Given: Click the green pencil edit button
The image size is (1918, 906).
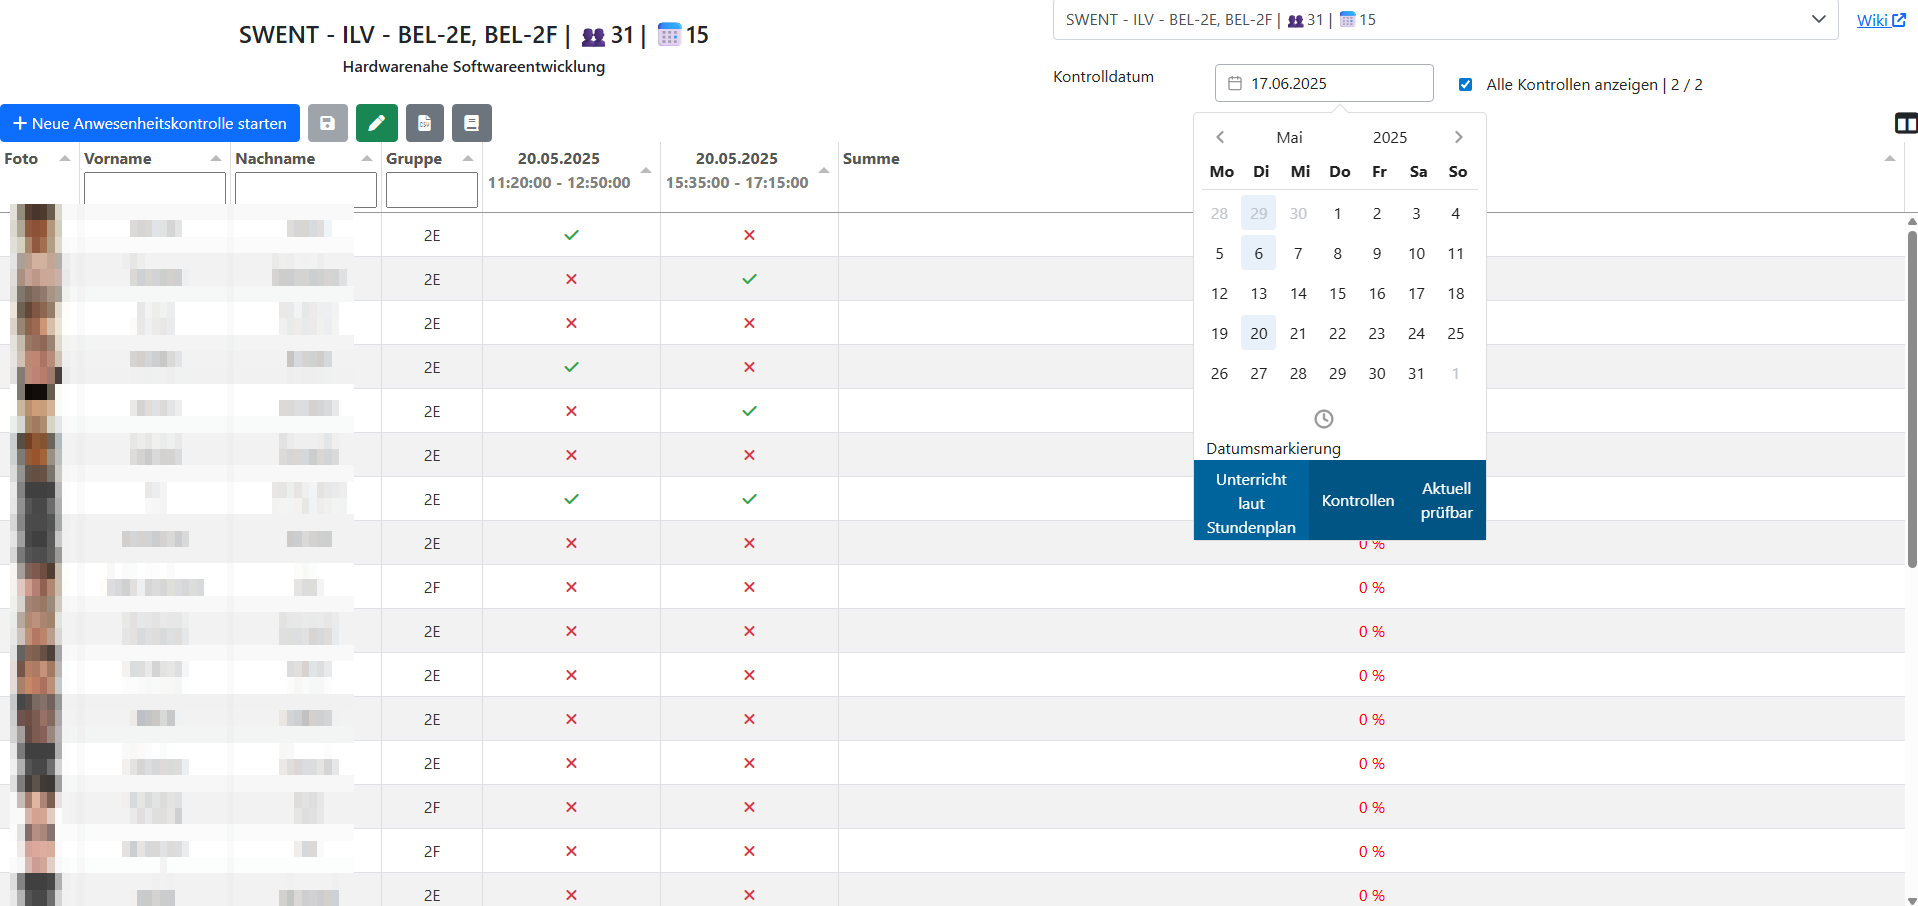Looking at the screenshot, I should point(376,123).
